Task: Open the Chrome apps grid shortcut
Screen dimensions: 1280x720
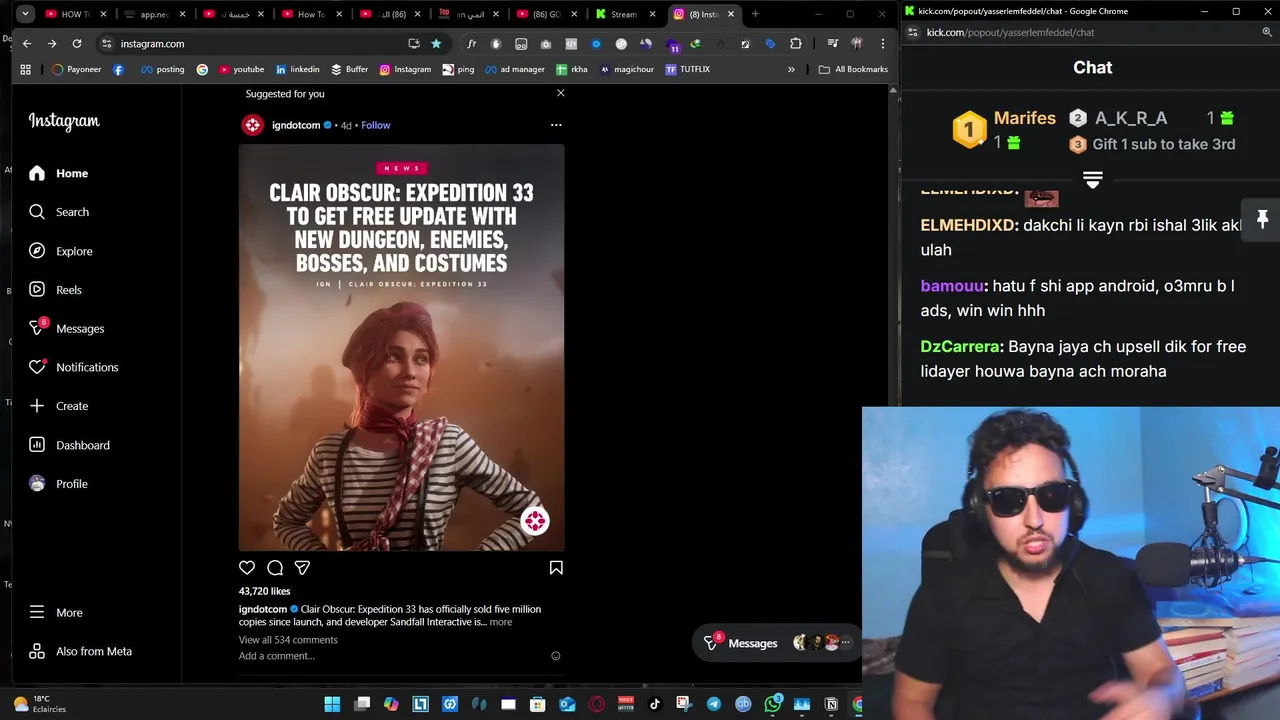Action: (25, 69)
